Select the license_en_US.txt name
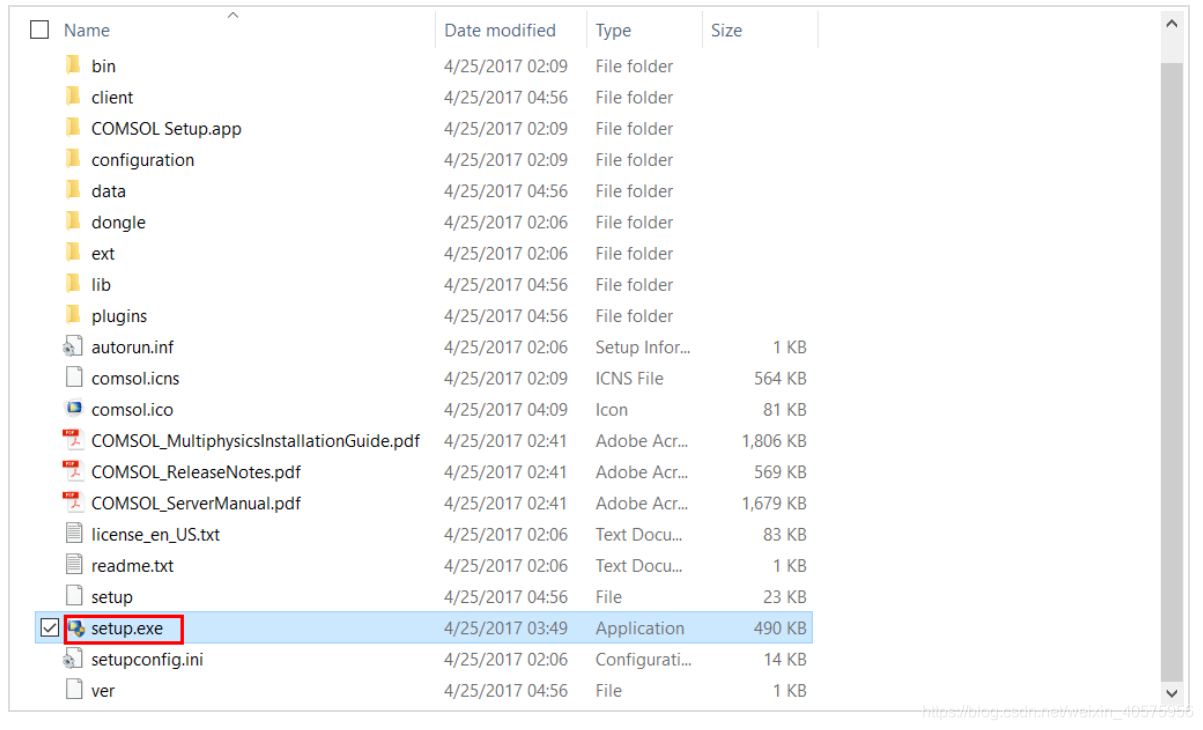 click(x=155, y=534)
